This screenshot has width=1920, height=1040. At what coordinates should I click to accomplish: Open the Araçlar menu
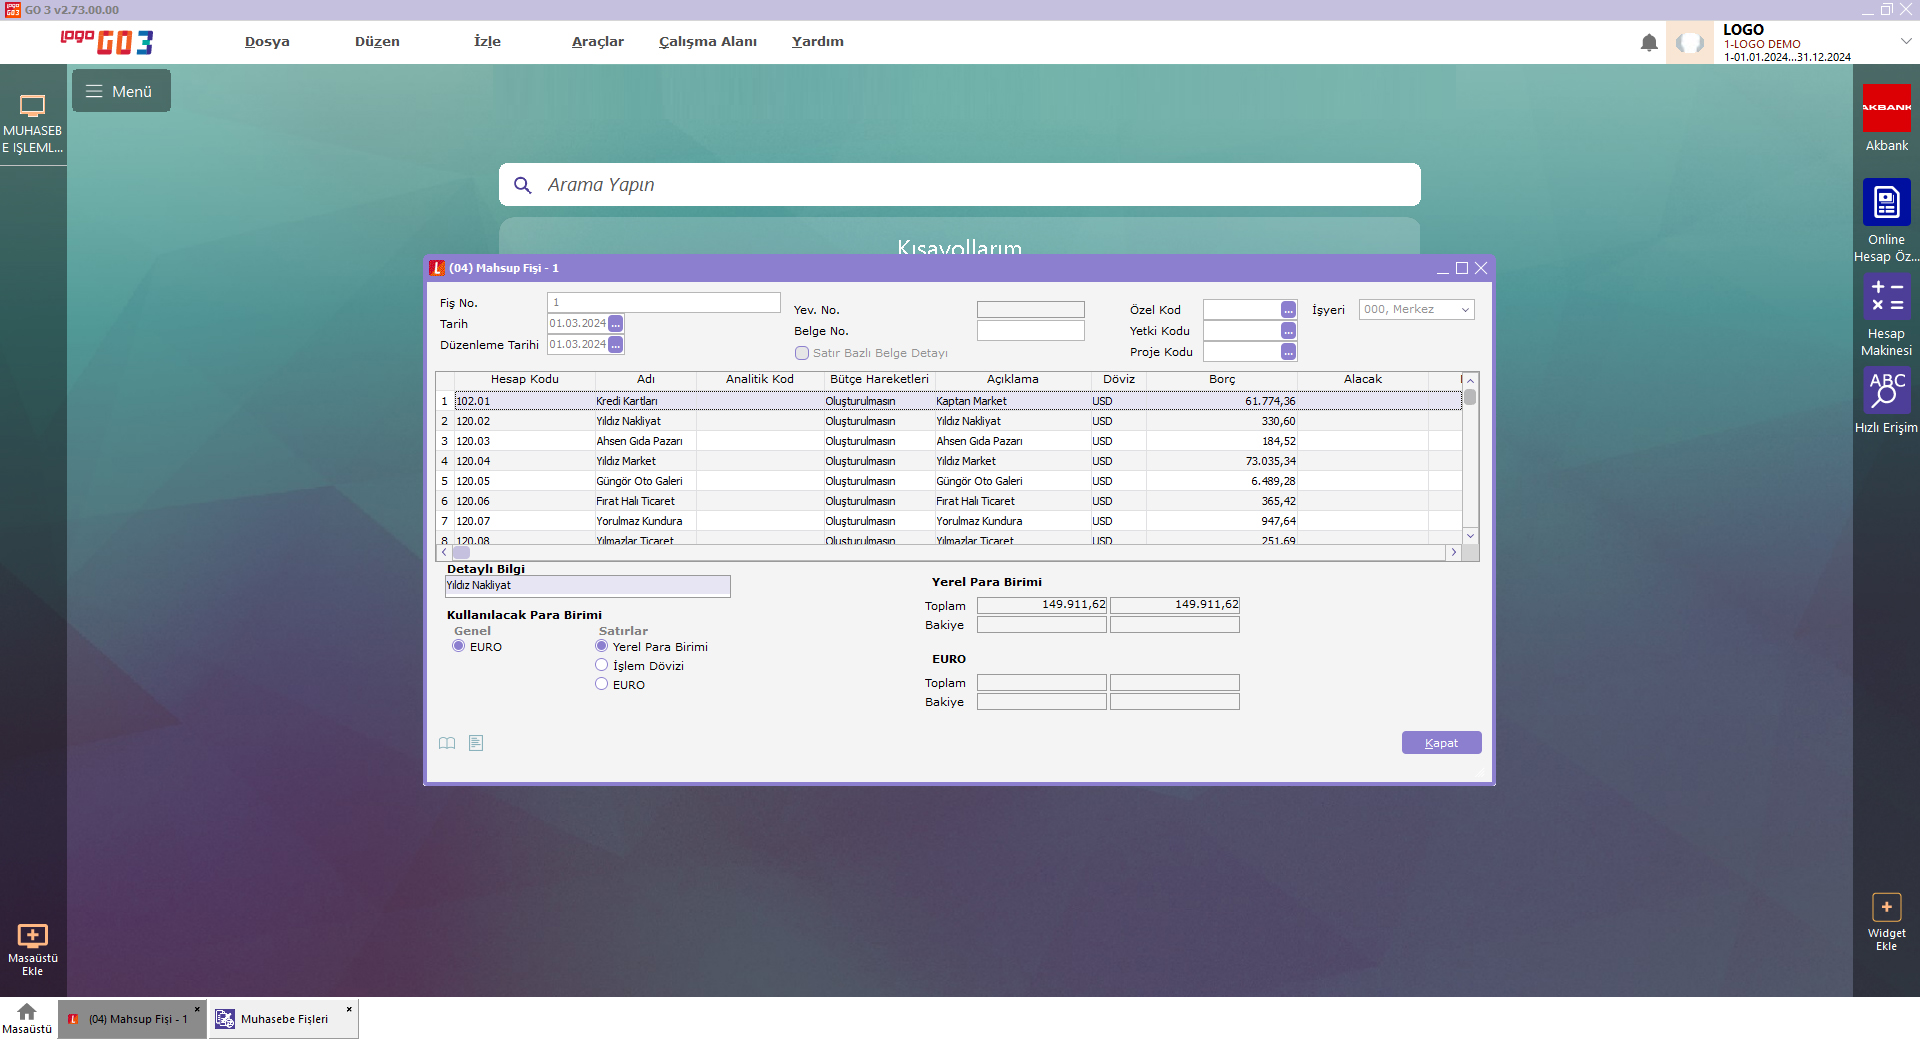(597, 42)
